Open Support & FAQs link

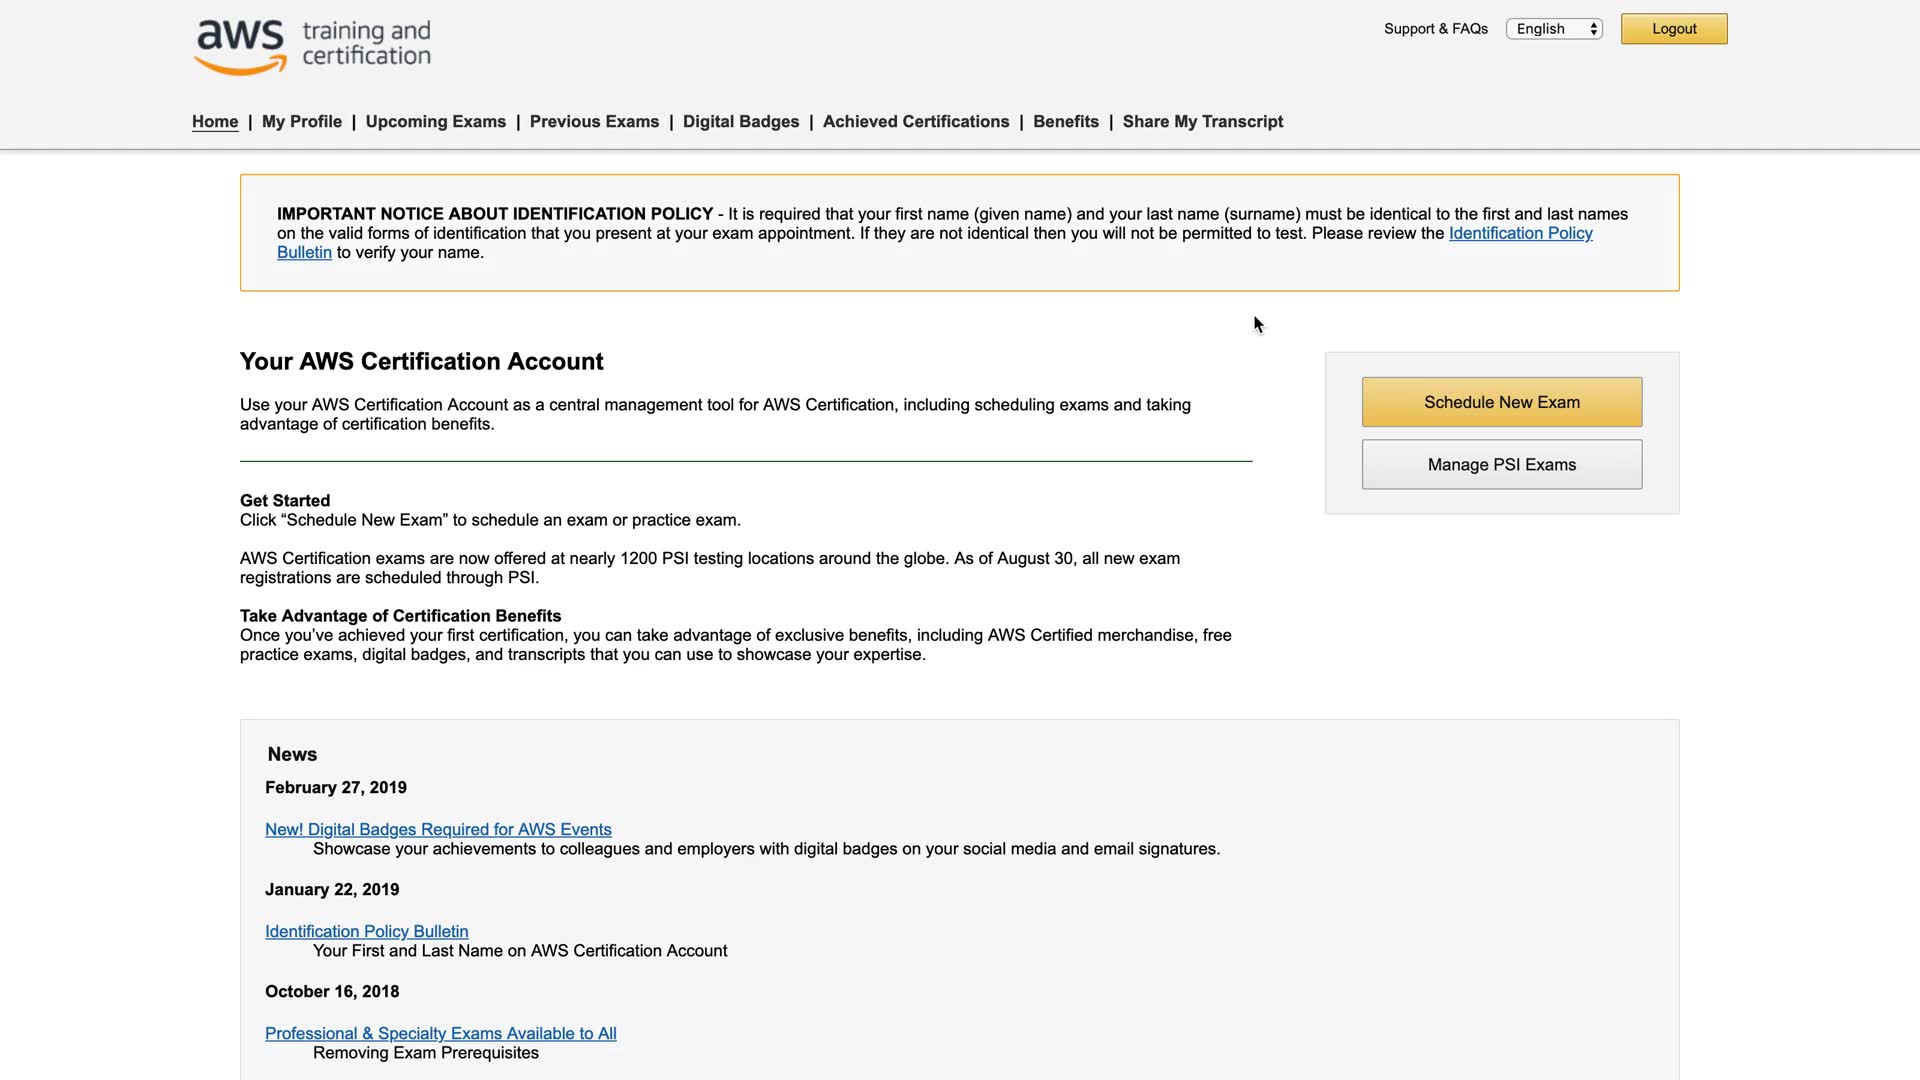[1435, 29]
